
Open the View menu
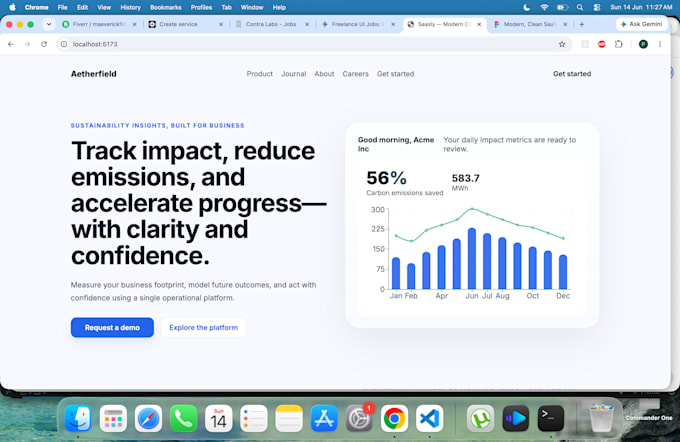click(x=104, y=7)
